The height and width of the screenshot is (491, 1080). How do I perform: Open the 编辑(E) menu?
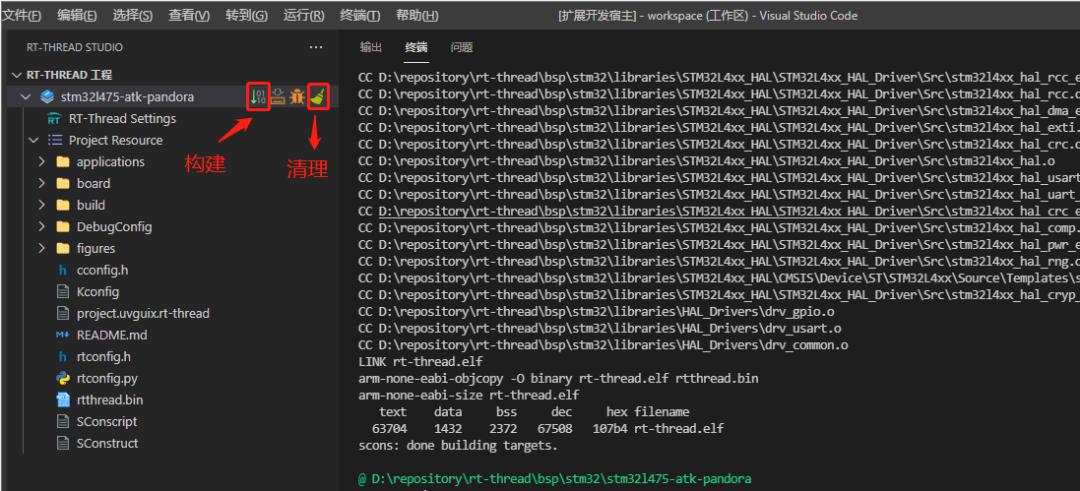[x=76, y=15]
